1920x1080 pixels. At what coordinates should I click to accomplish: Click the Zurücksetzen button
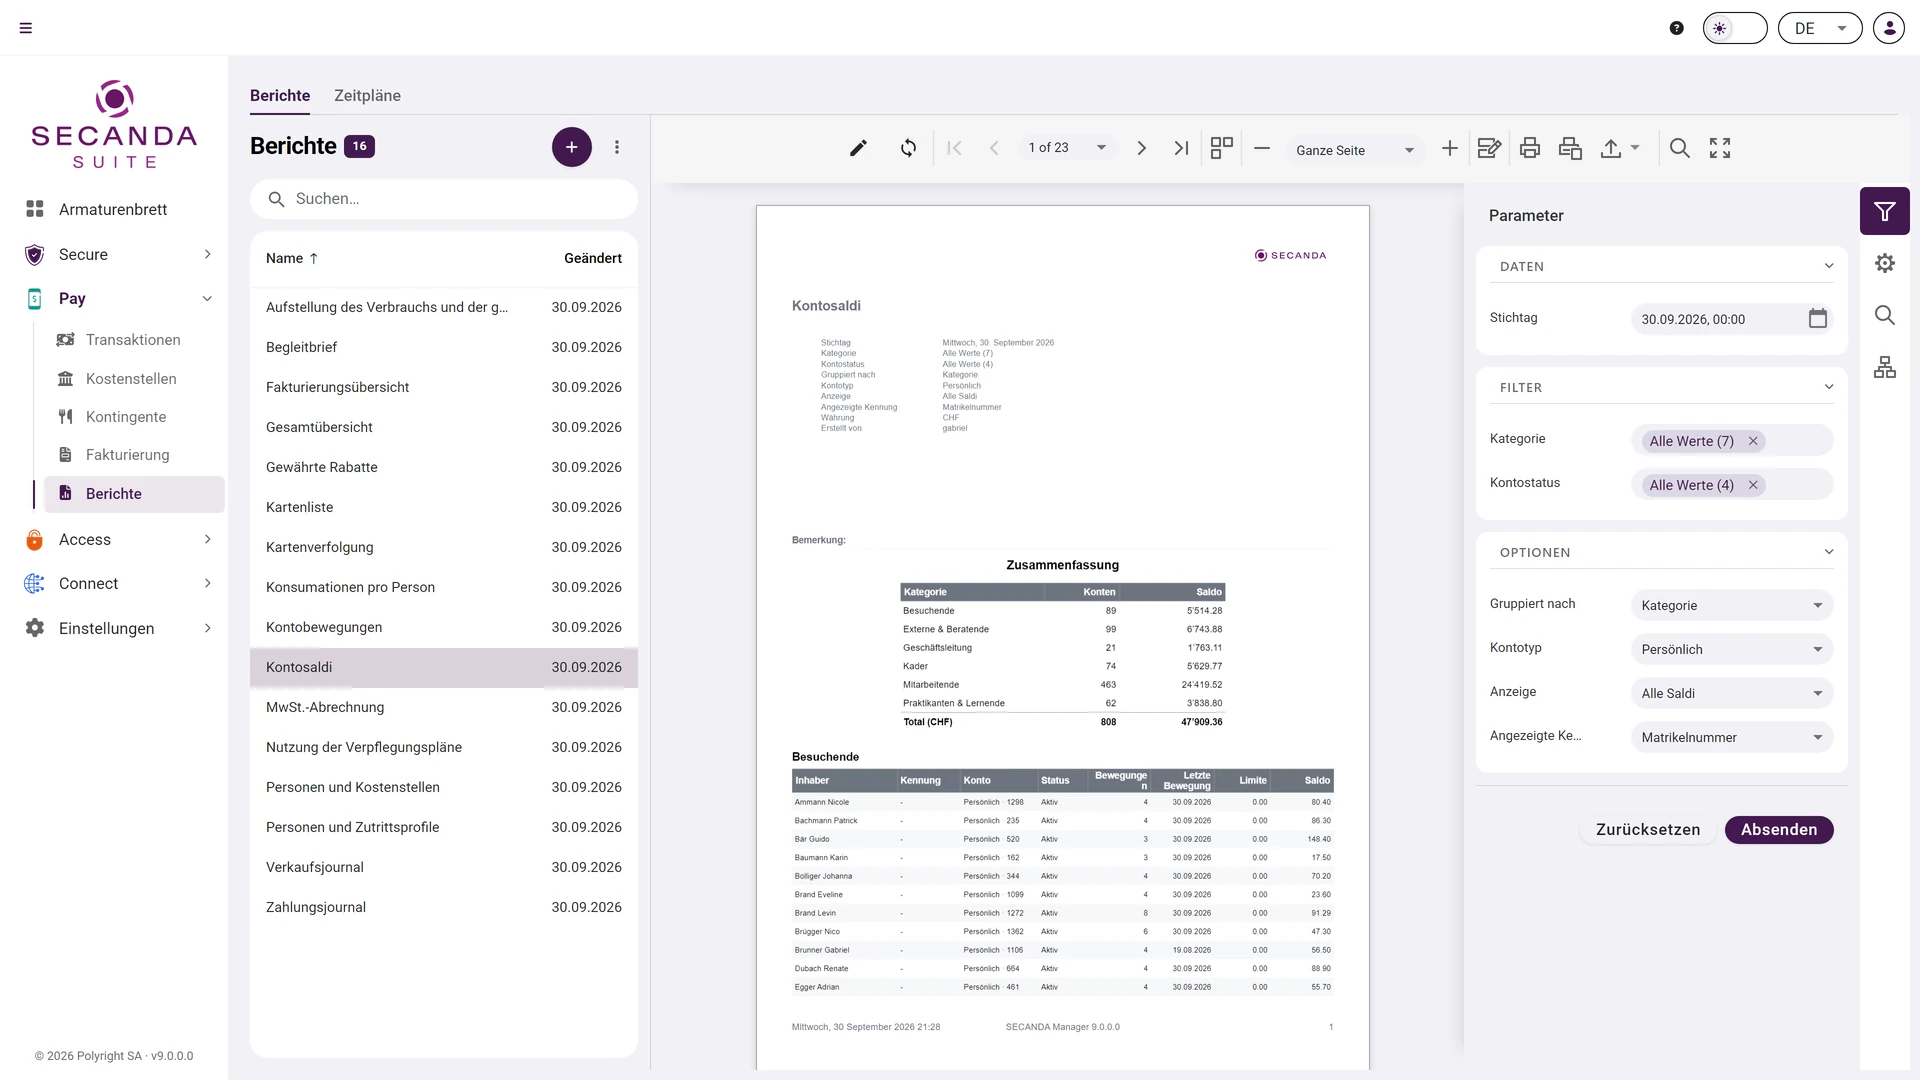(1648, 830)
